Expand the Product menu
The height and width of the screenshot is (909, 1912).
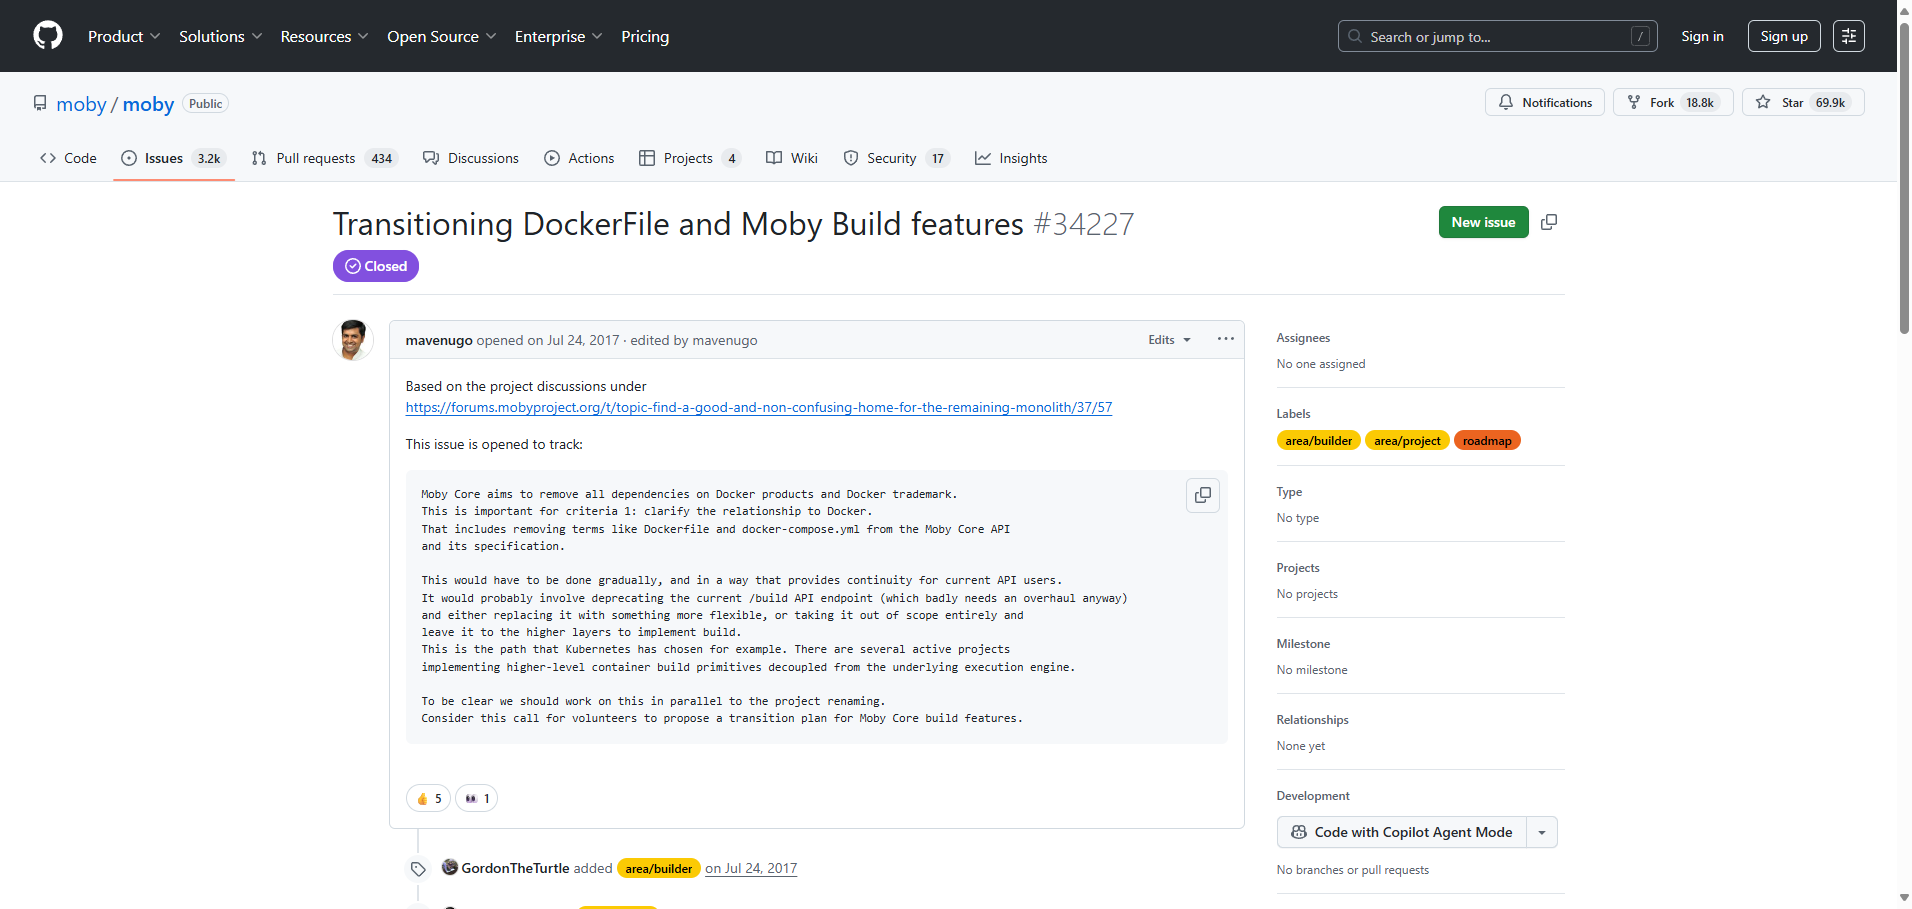click(x=124, y=36)
